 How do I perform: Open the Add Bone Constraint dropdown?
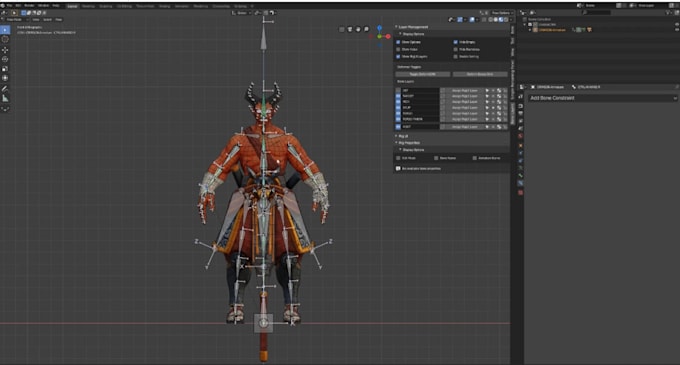point(603,98)
